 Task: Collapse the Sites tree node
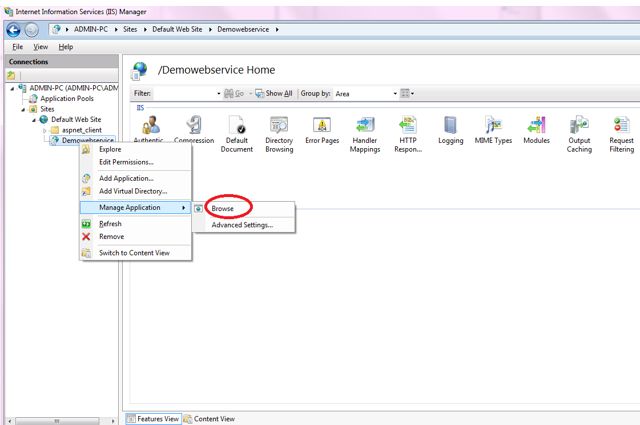(x=23, y=109)
